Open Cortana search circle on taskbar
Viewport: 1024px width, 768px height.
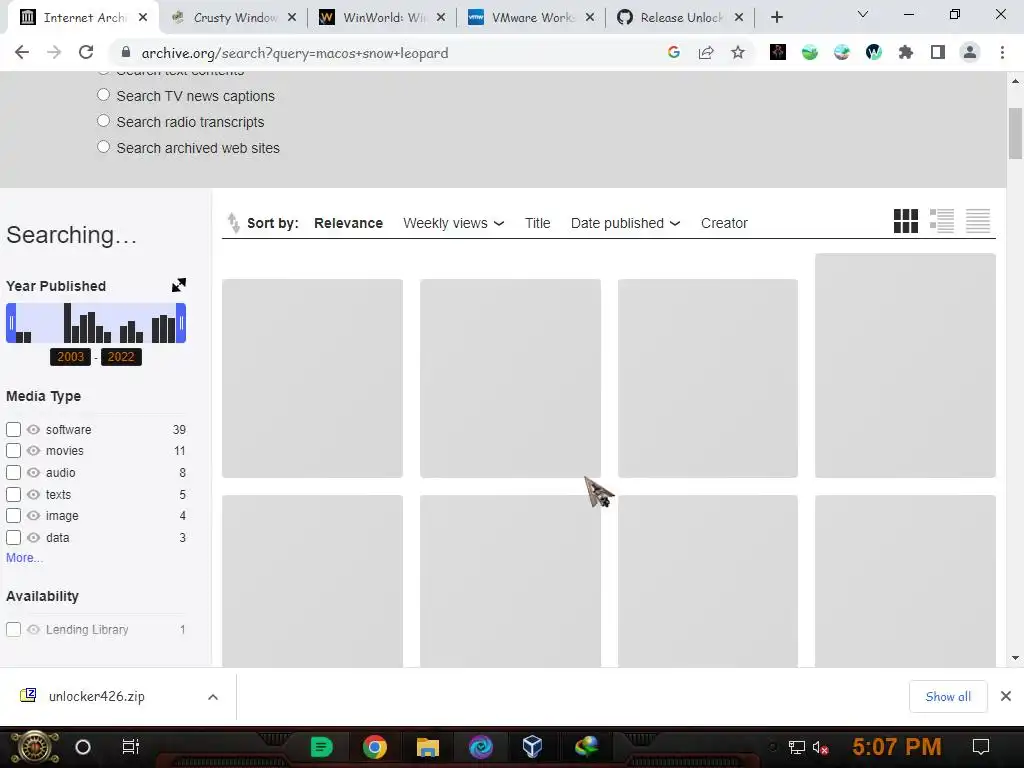pyautogui.click(x=83, y=747)
